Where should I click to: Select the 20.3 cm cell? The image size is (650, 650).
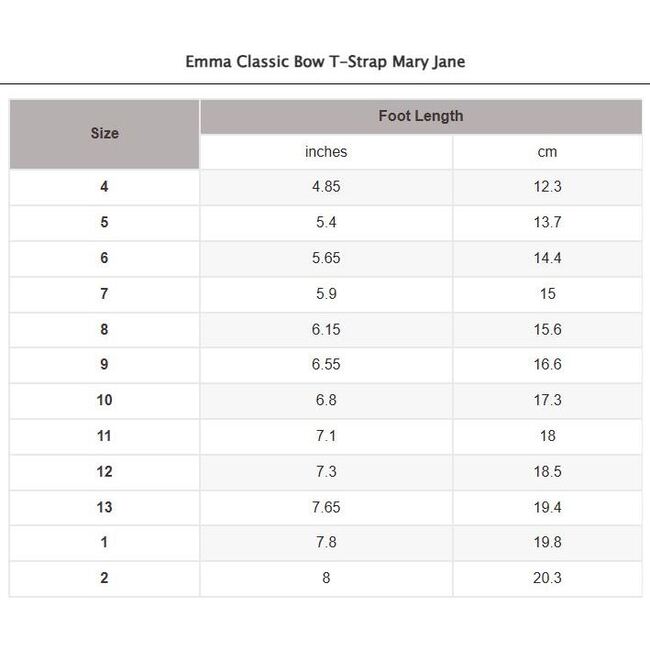(x=547, y=578)
